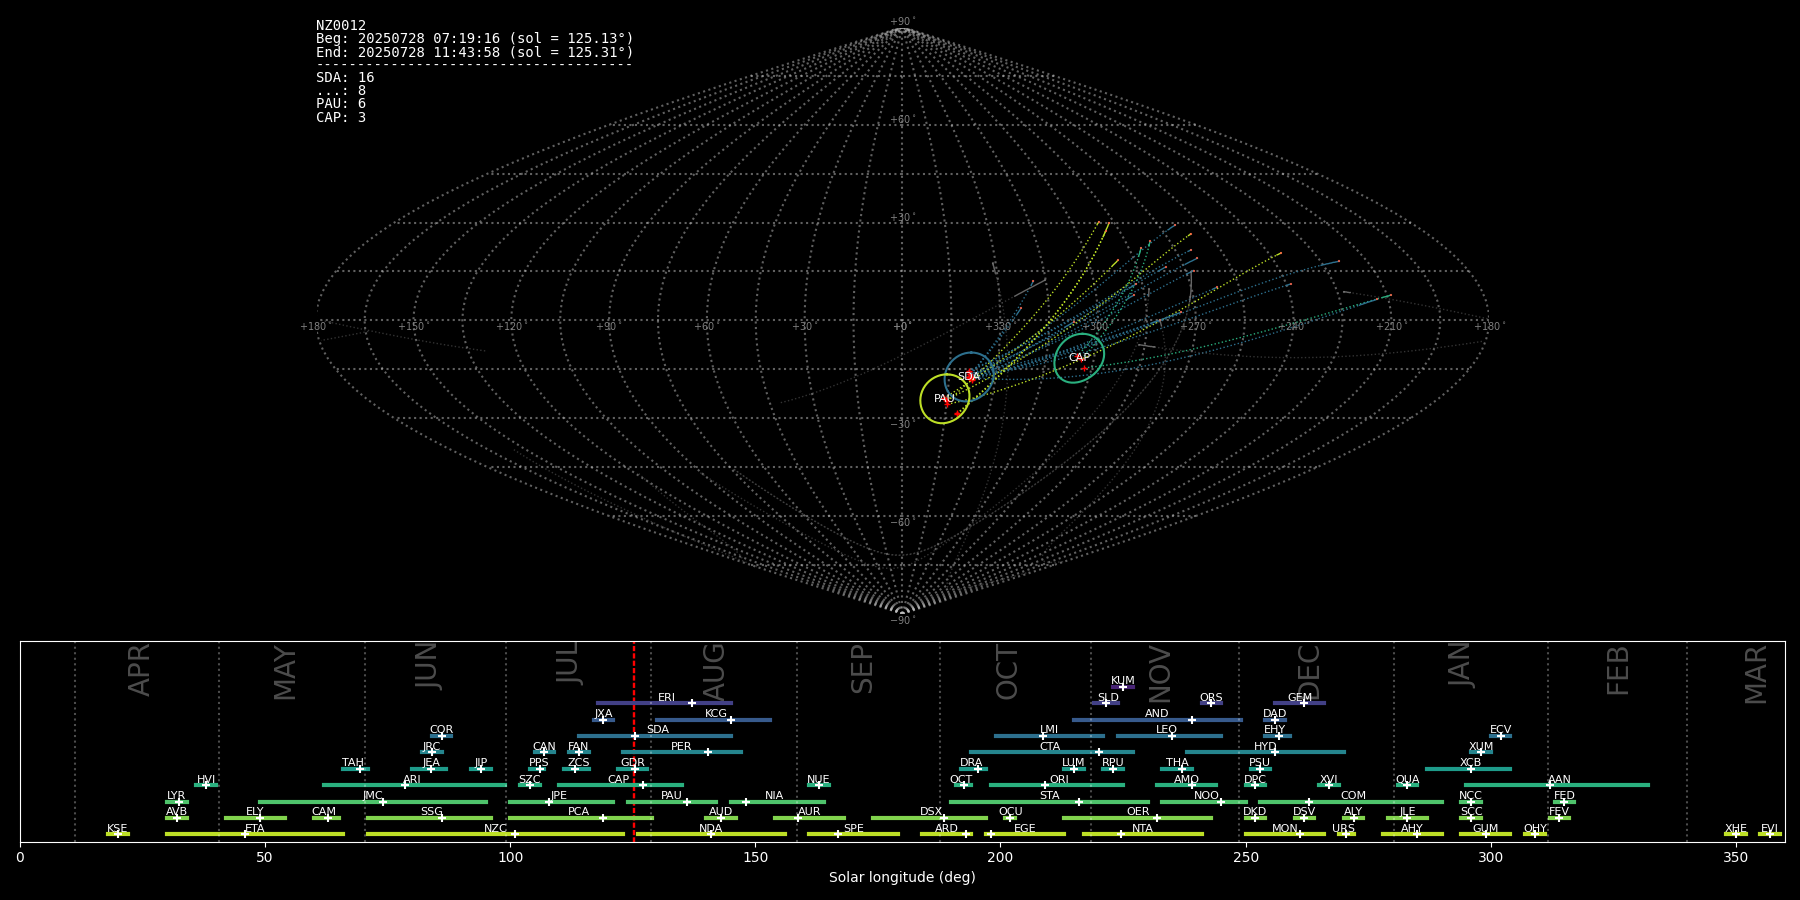The height and width of the screenshot is (900, 1800).
Task: Click the SPE shower label in the timeline
Action: [x=853, y=829]
